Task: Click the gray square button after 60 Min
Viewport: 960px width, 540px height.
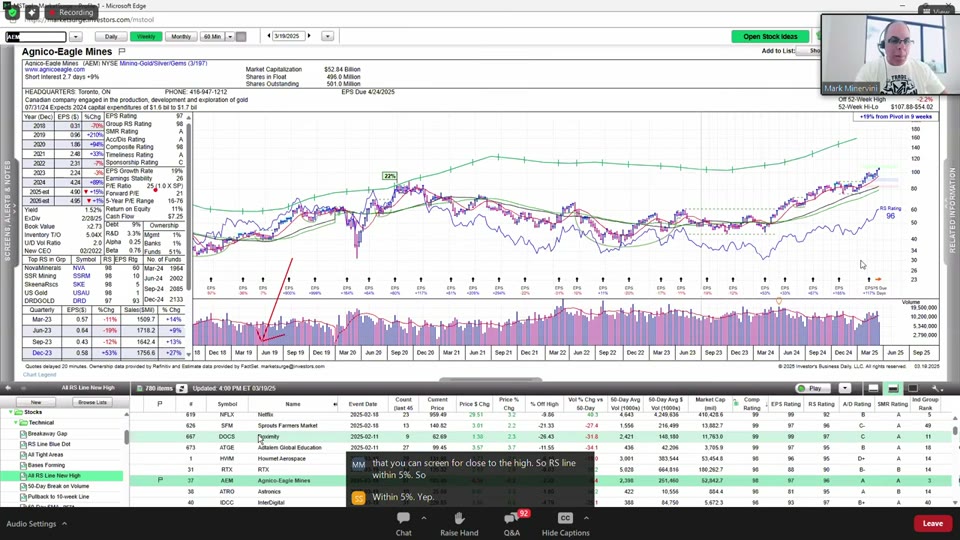Action: [241, 37]
